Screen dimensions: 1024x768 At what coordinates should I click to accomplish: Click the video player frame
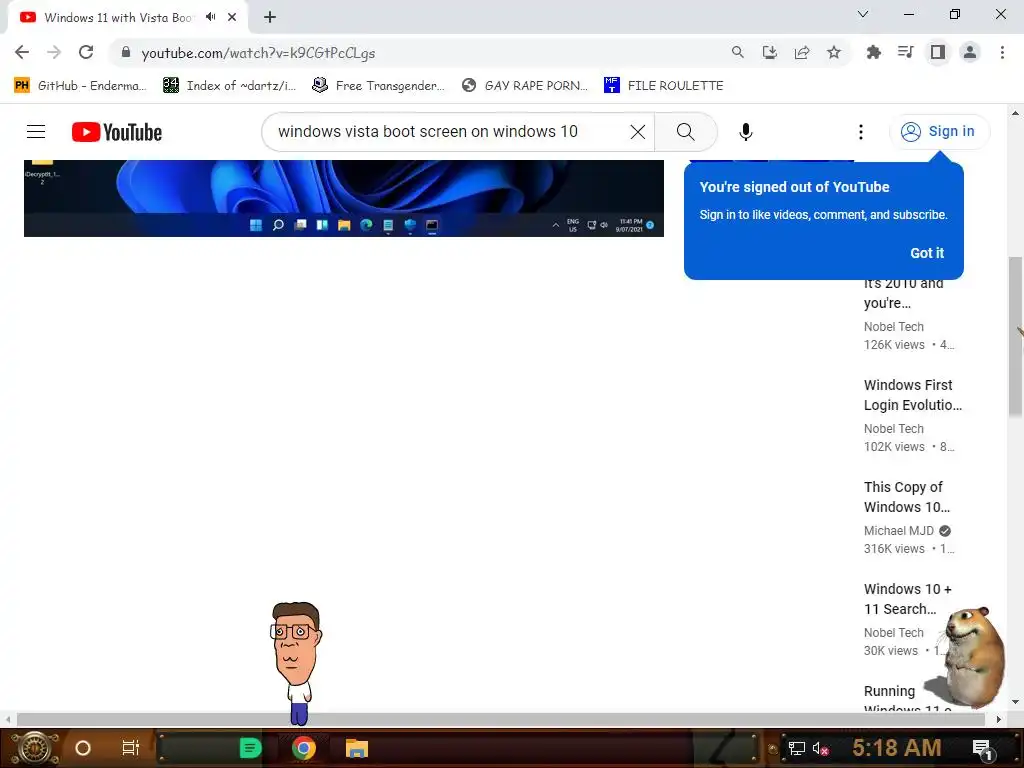[344, 199]
